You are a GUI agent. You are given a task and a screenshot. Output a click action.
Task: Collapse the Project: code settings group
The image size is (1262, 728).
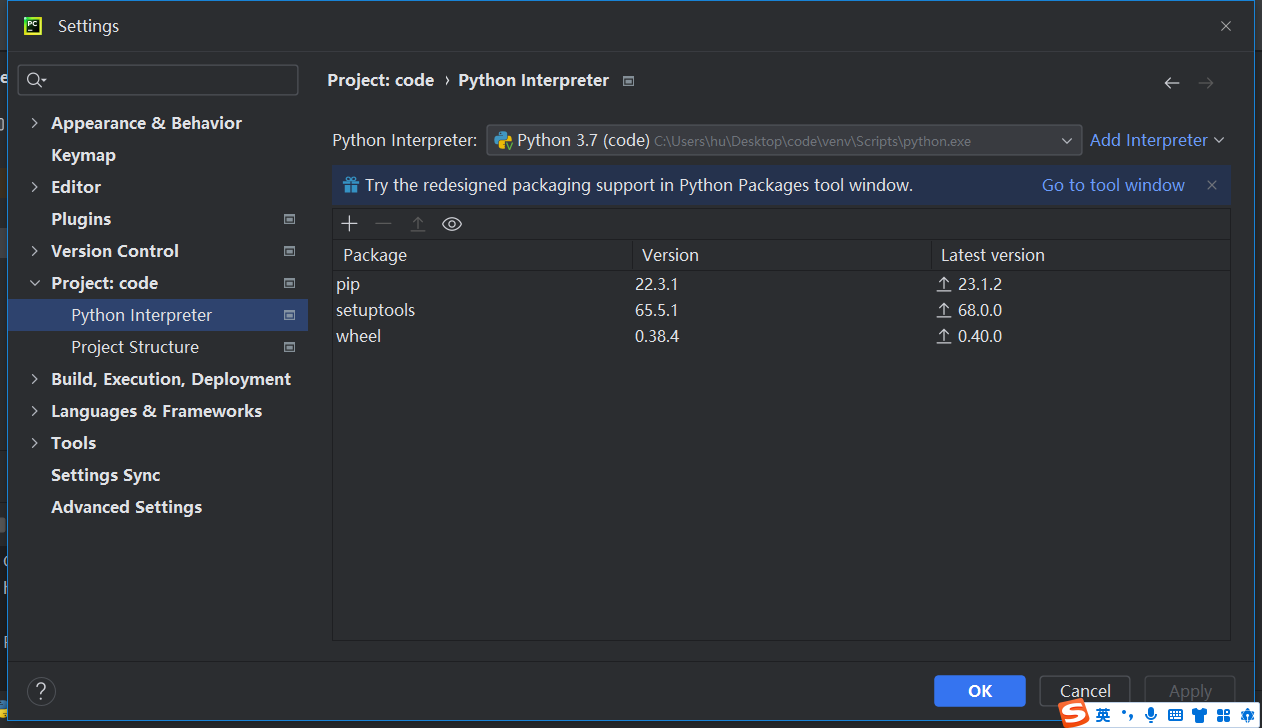tap(35, 283)
